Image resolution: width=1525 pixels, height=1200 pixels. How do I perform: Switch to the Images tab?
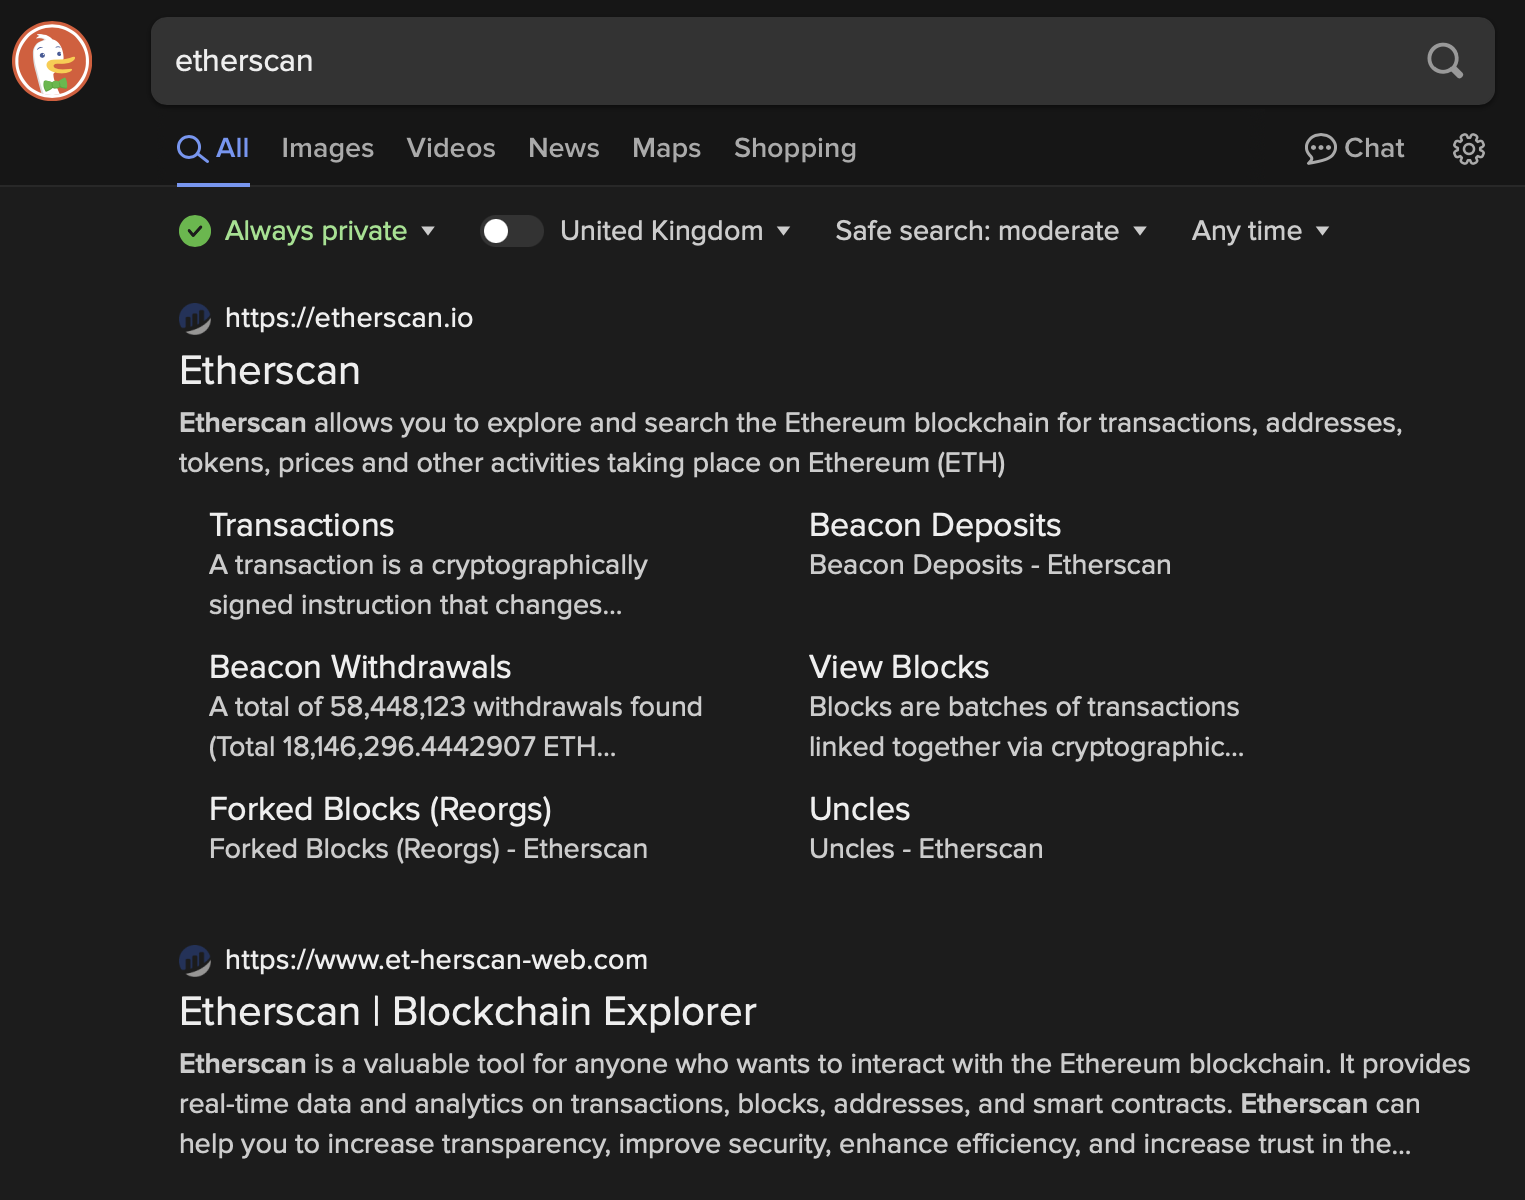327,148
